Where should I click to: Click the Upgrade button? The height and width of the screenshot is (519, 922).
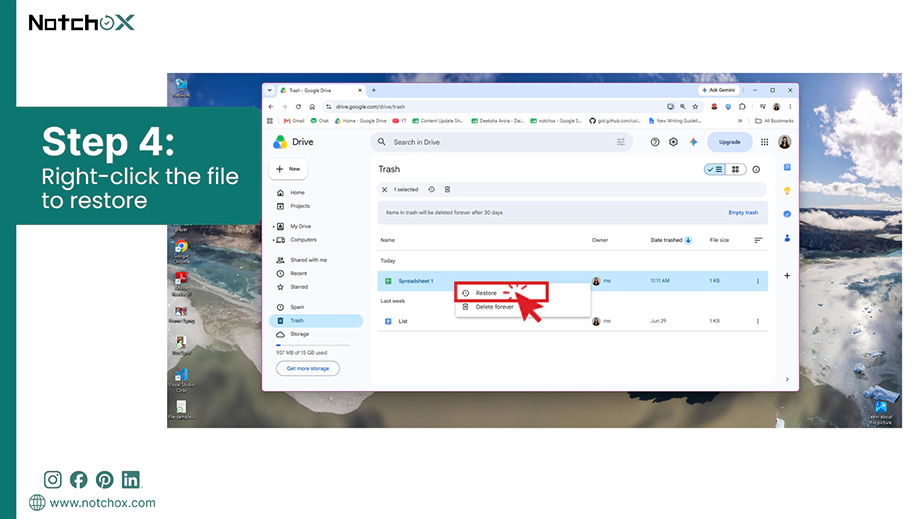tap(729, 142)
